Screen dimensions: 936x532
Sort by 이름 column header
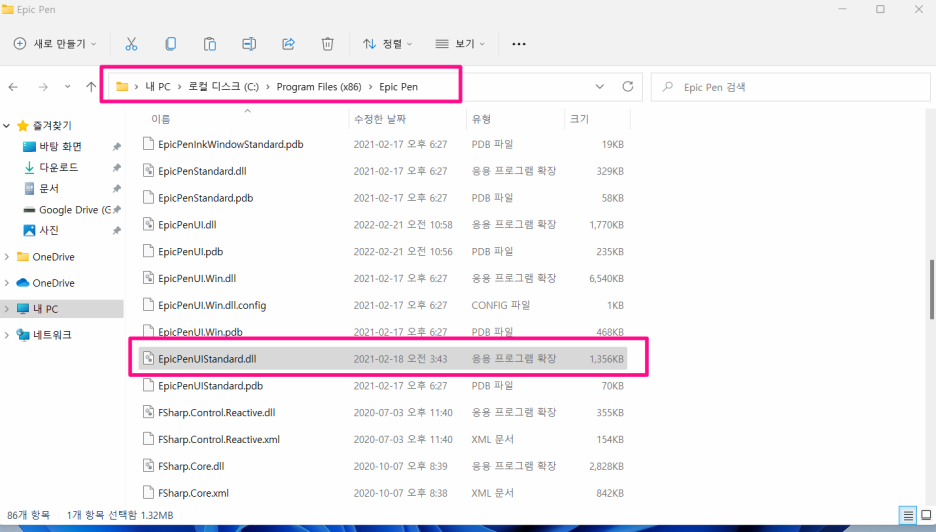(161, 119)
